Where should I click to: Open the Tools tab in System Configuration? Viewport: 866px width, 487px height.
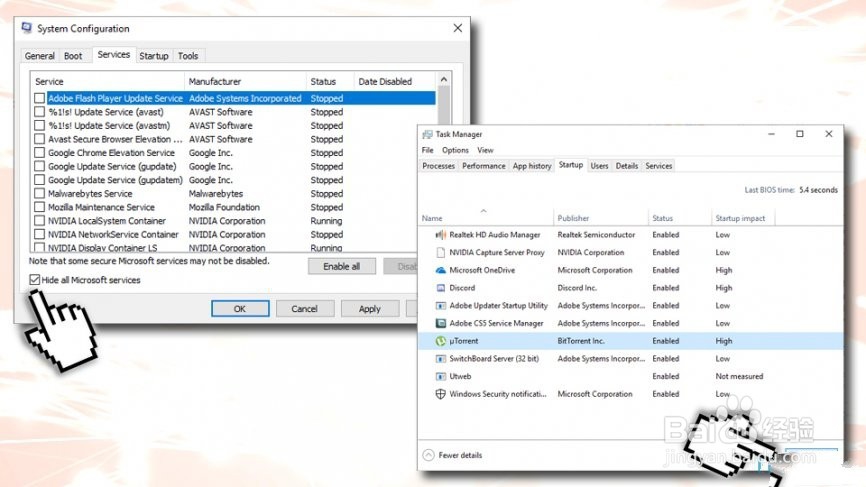(x=188, y=56)
